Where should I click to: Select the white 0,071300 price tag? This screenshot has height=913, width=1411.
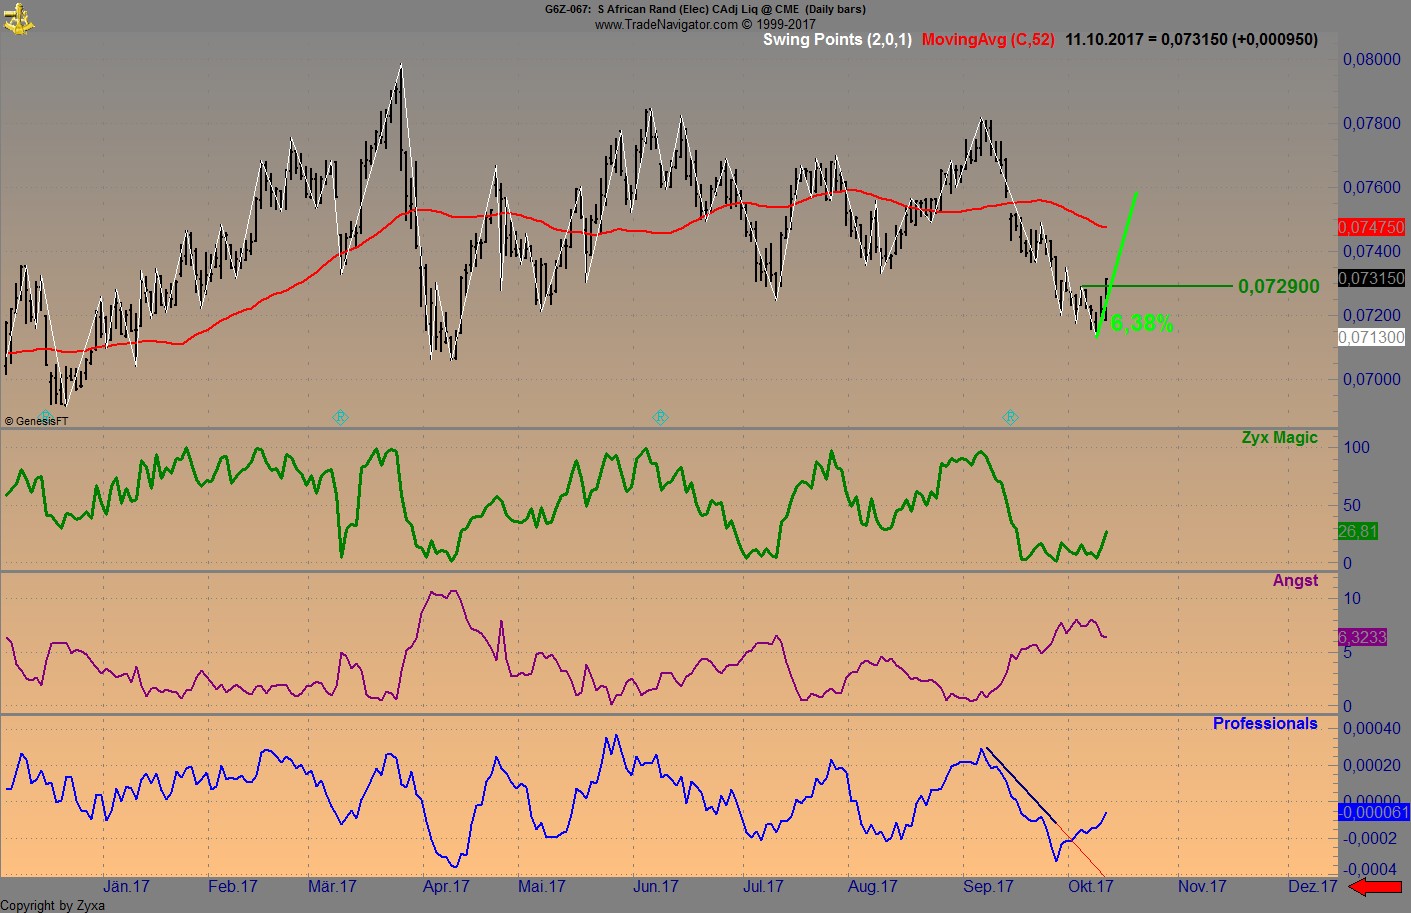pos(1371,337)
